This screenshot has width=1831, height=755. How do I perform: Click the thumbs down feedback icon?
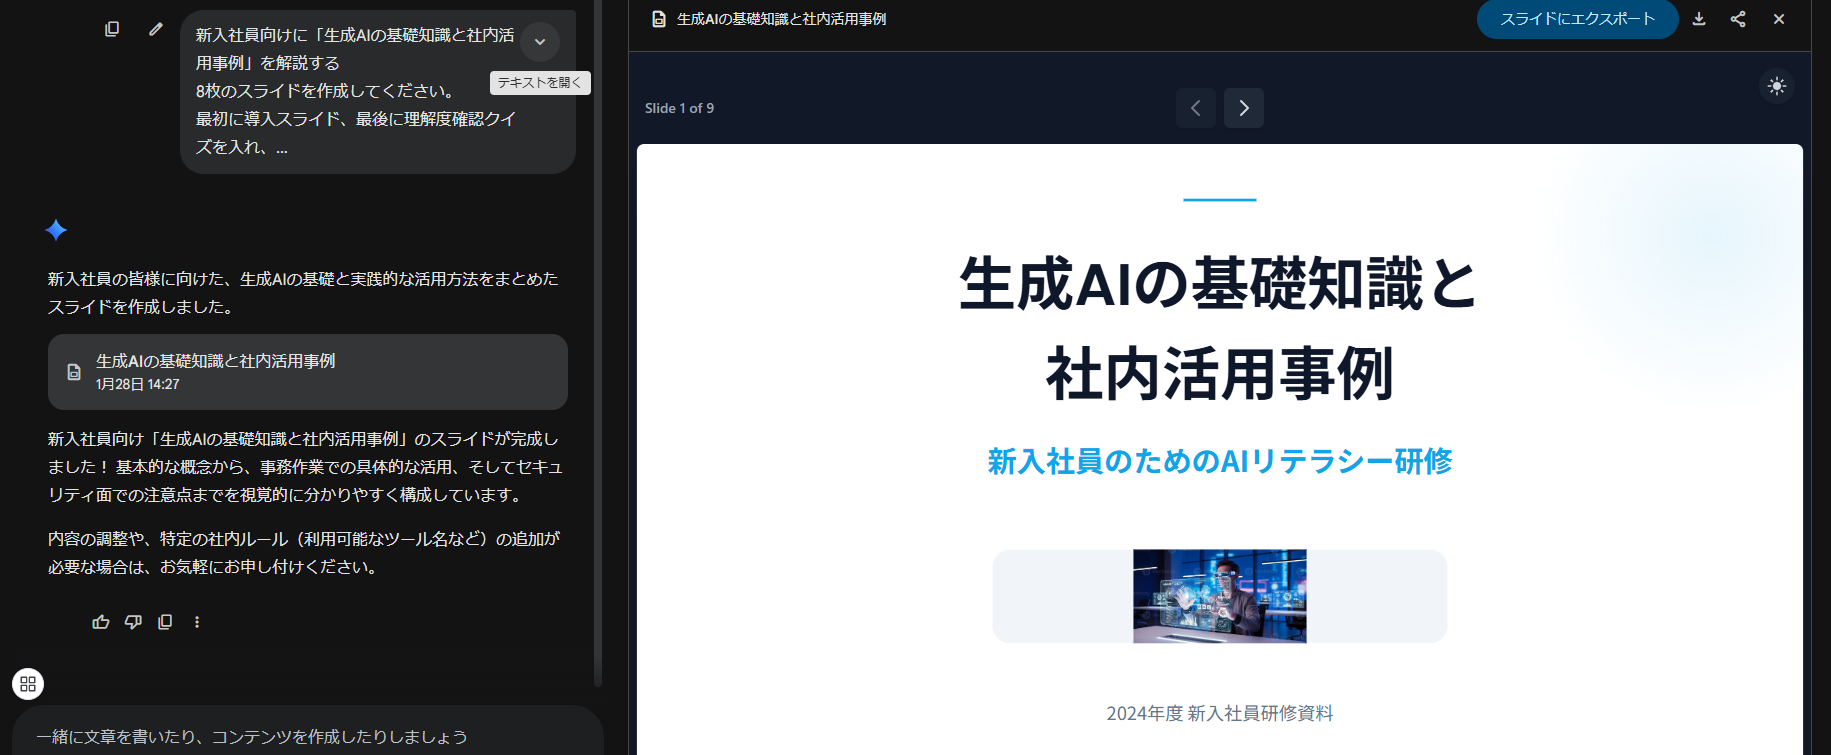[133, 622]
